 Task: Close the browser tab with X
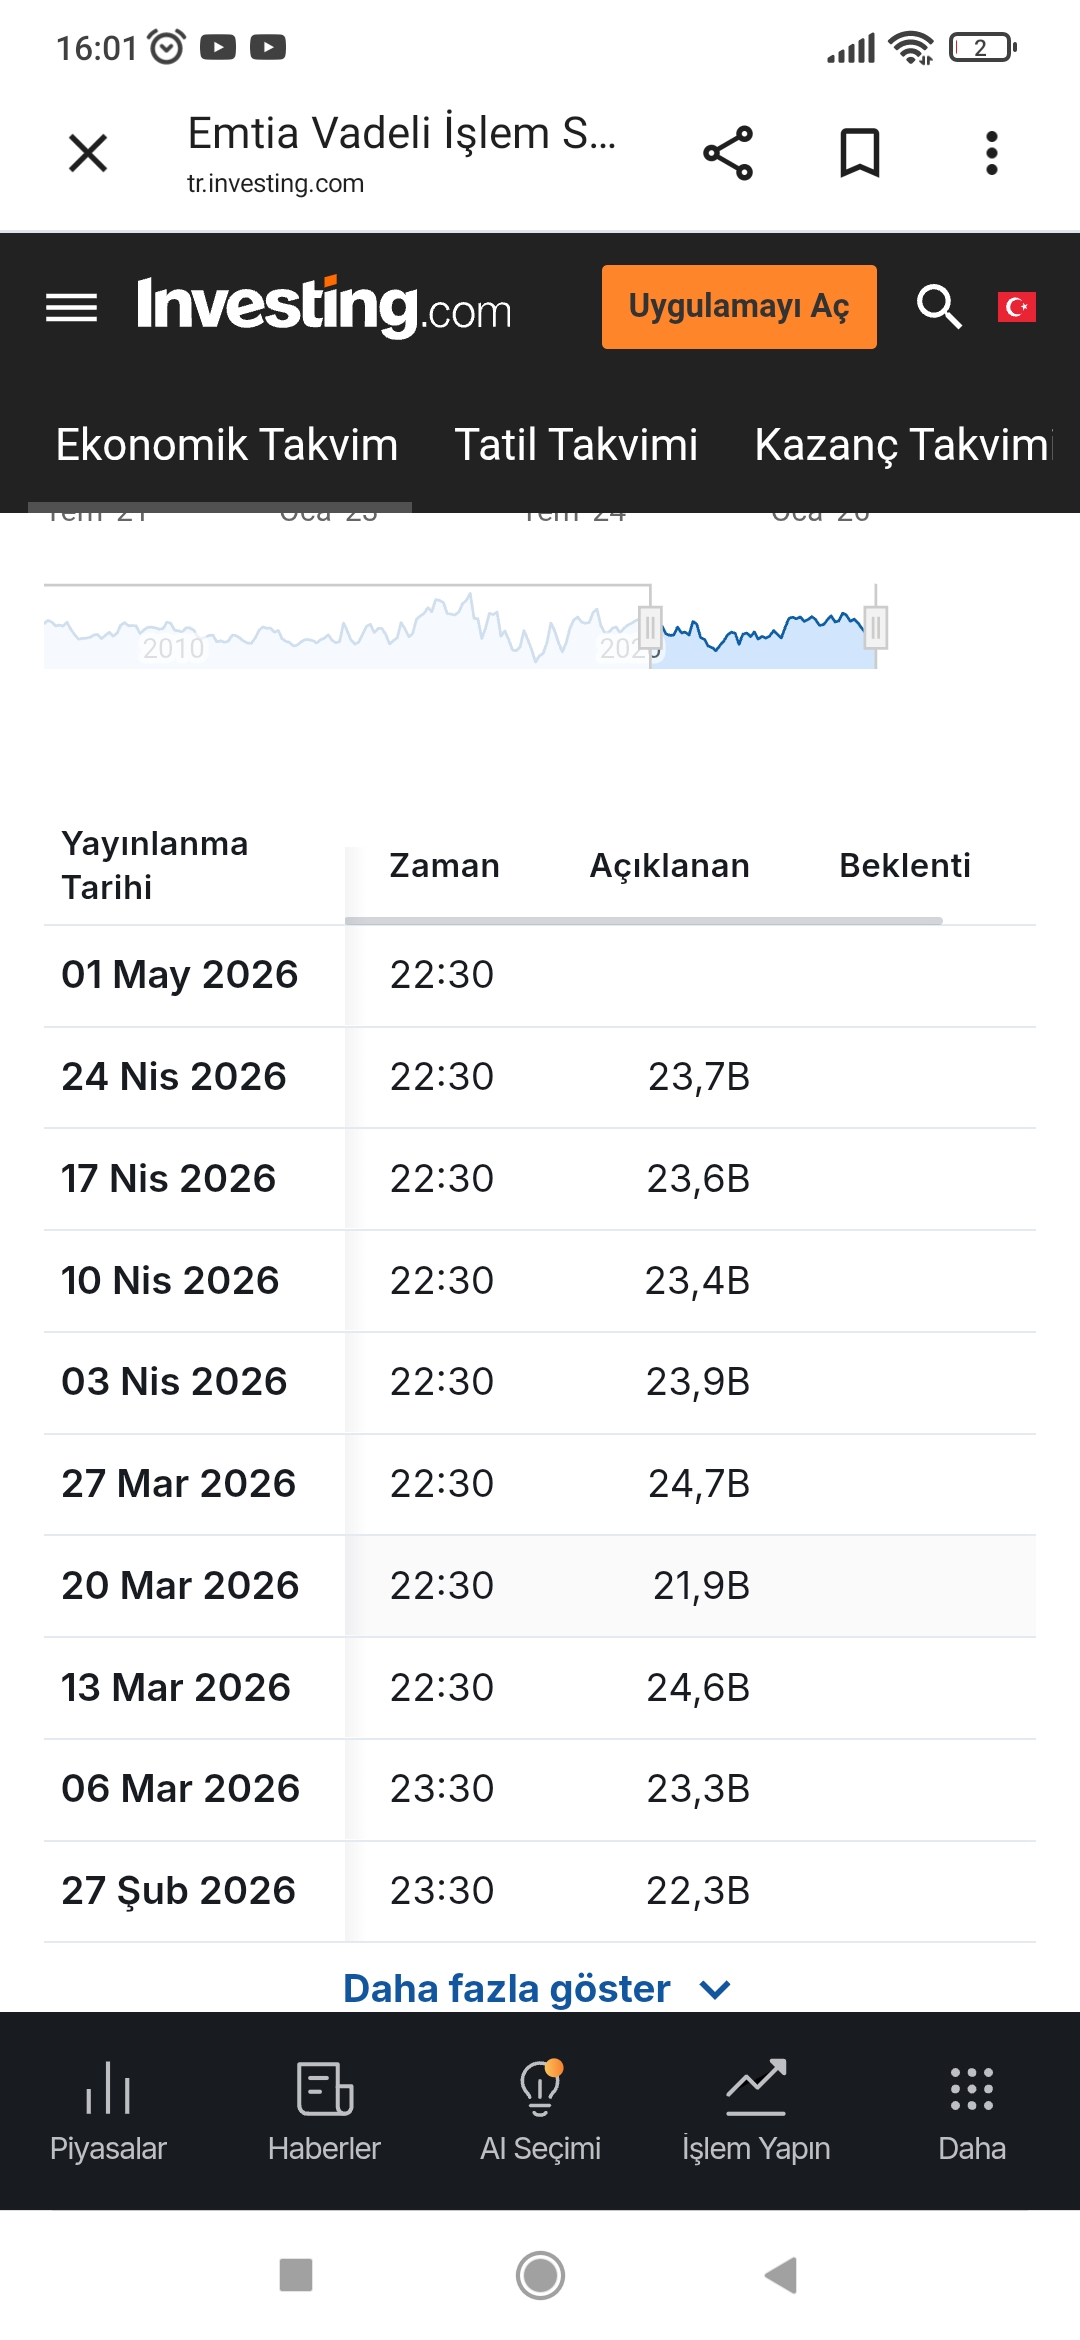(x=88, y=153)
